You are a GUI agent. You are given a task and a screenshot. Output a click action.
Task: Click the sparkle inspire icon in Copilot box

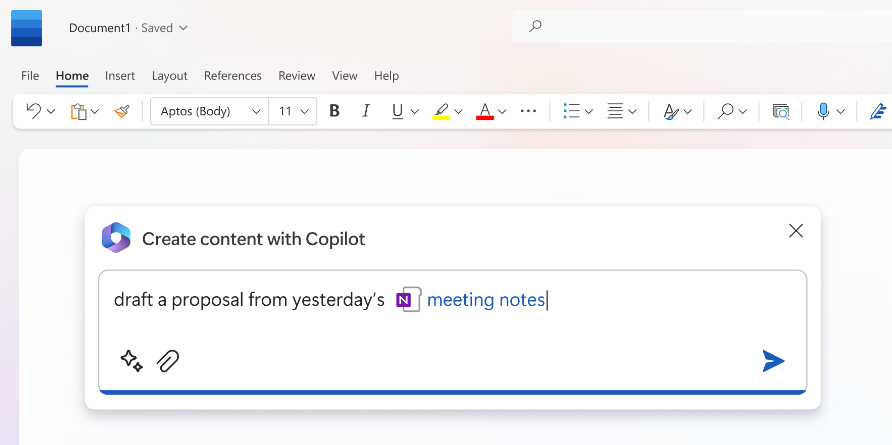tap(131, 361)
